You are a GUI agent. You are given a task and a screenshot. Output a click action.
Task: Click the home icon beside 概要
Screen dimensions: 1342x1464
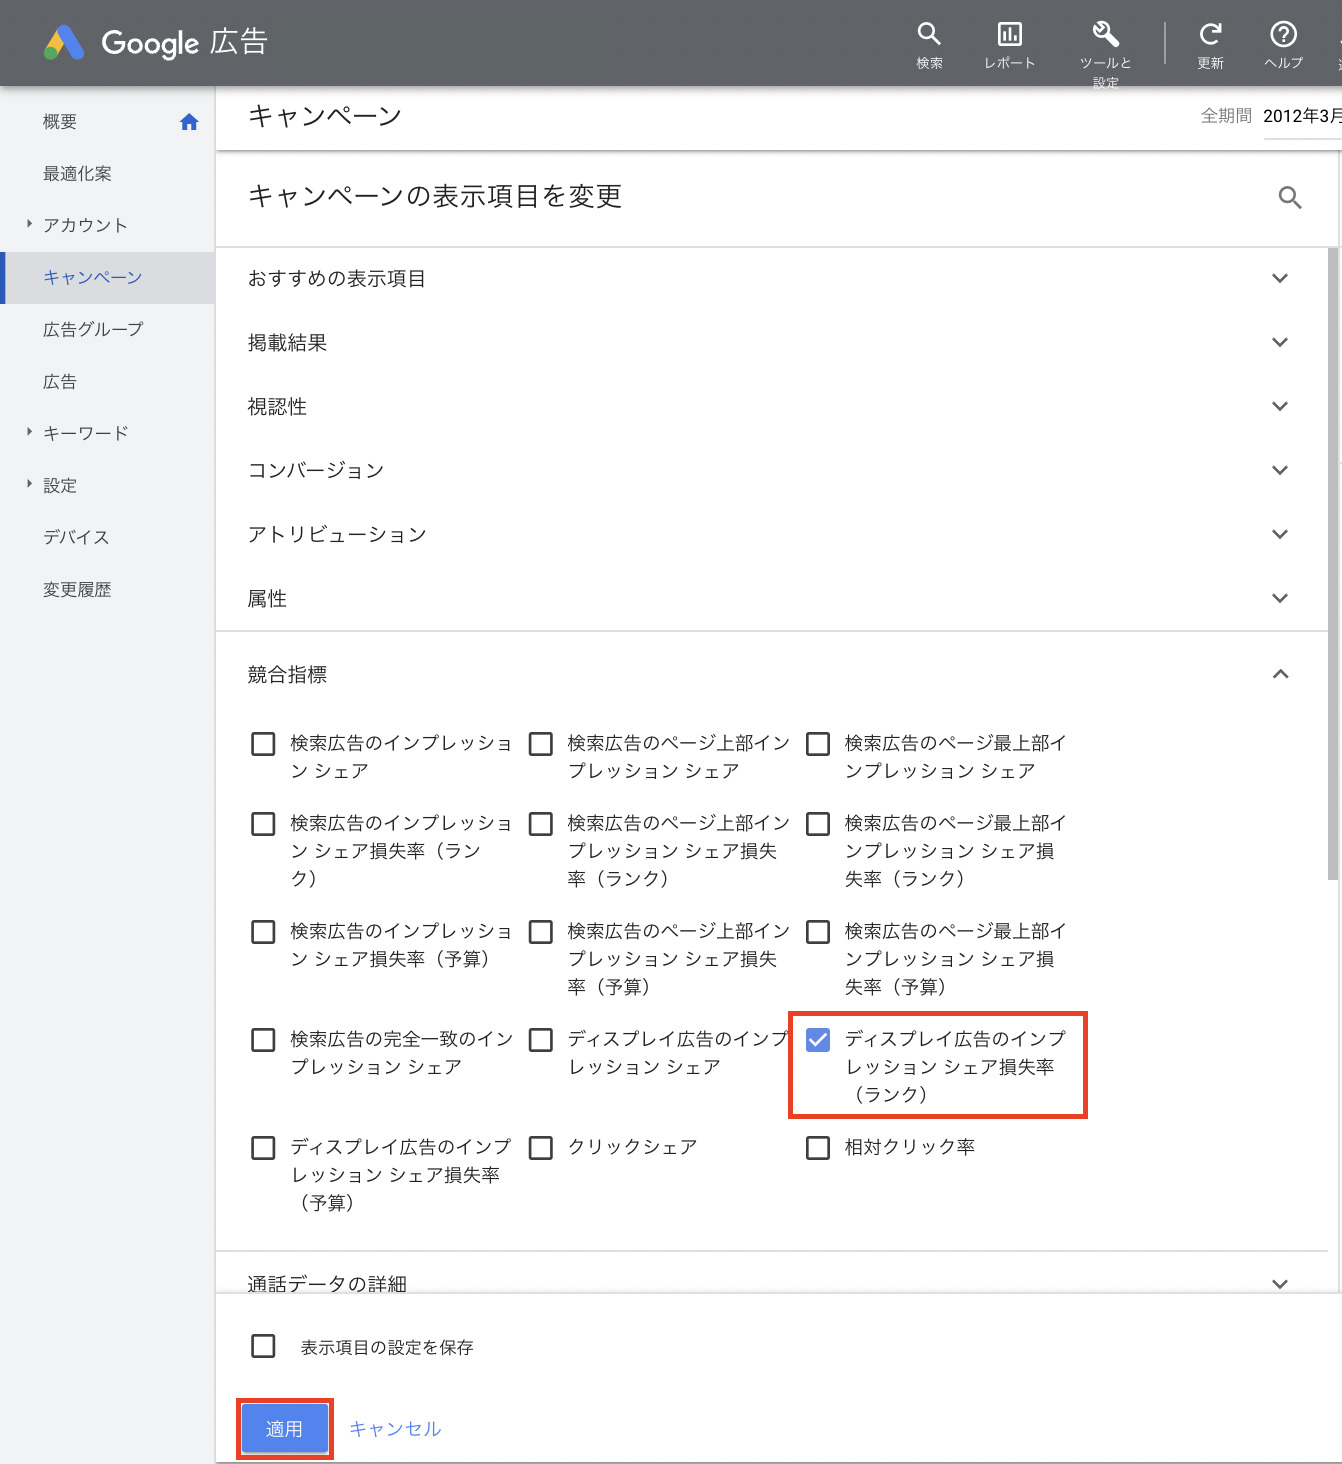pyautogui.click(x=189, y=122)
